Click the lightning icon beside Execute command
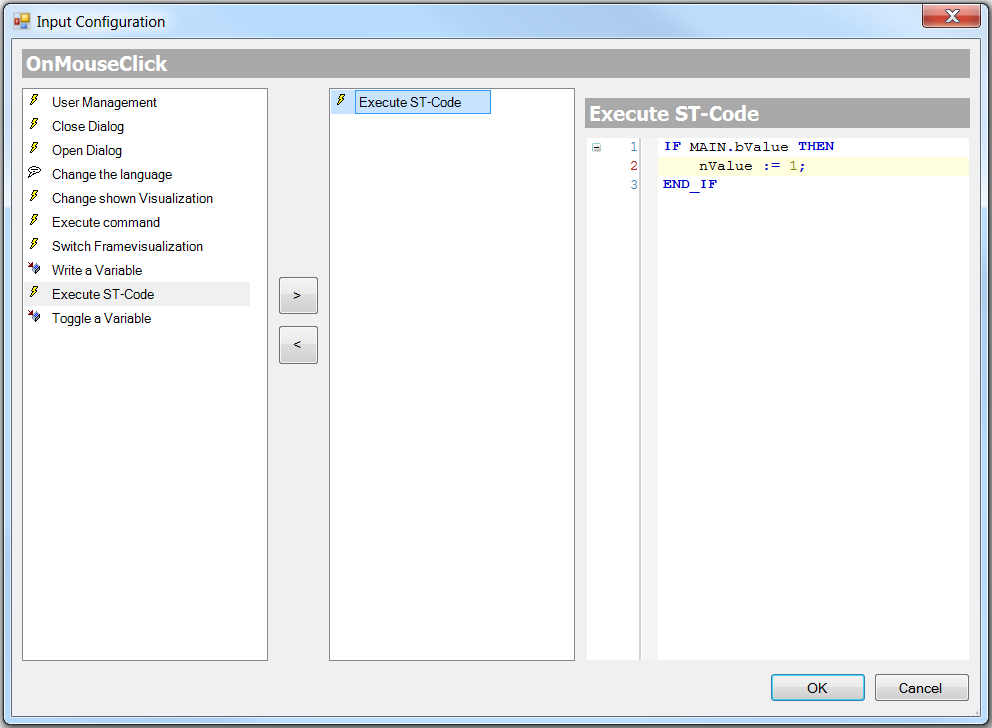Image resolution: width=992 pixels, height=728 pixels. pos(34,220)
